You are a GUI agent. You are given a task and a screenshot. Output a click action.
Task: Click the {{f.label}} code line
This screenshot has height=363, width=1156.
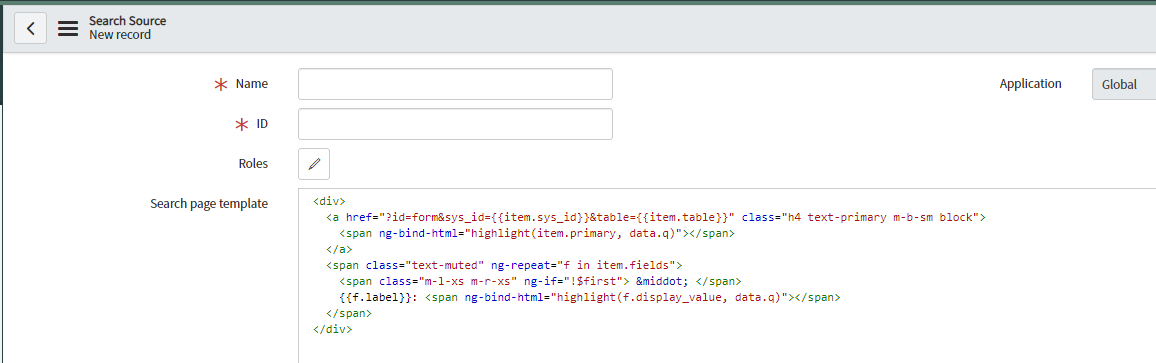pyautogui.click(x=590, y=297)
